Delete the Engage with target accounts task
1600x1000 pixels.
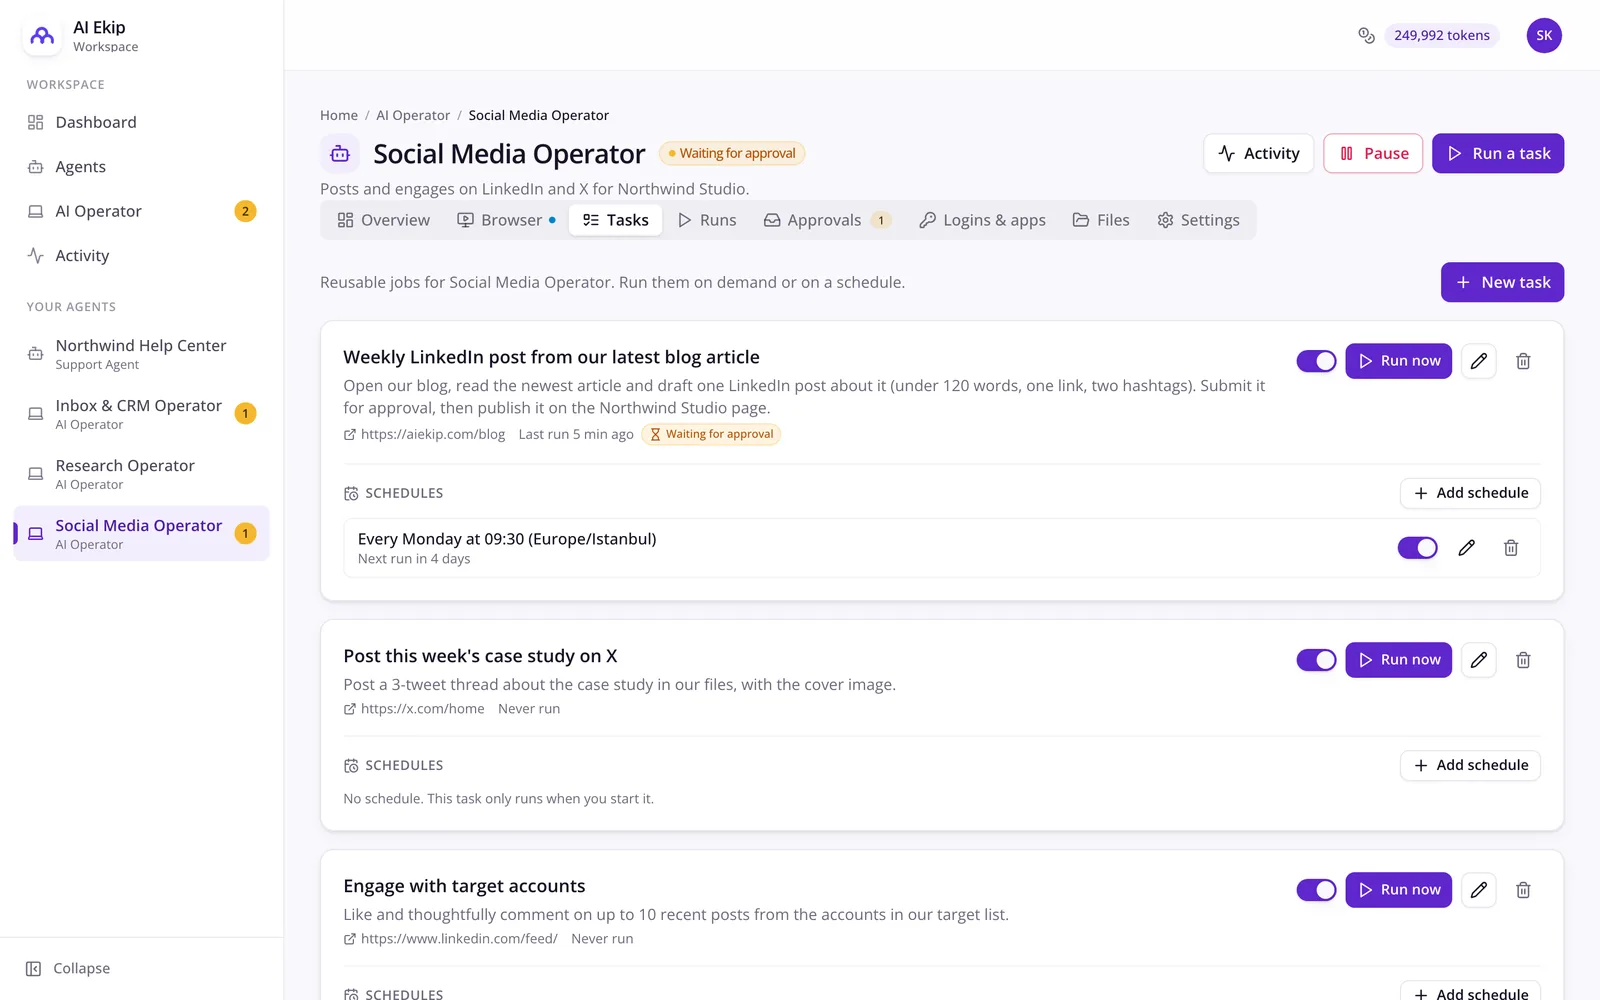click(x=1523, y=890)
